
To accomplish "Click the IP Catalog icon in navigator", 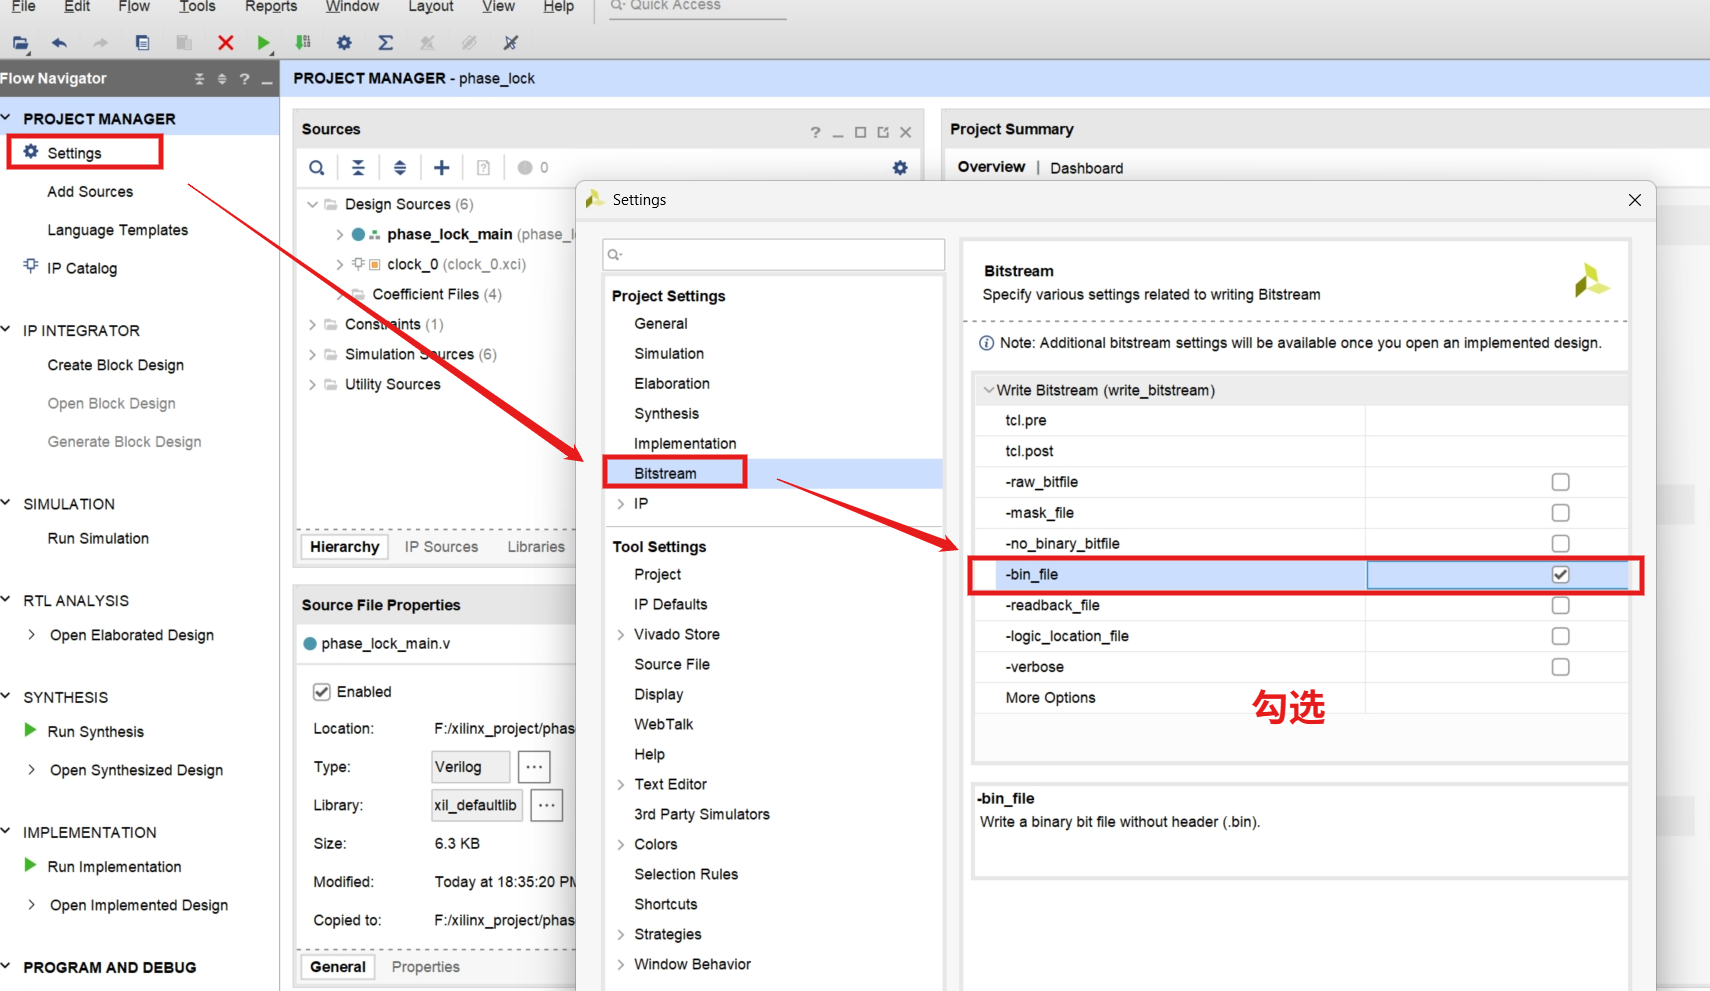I will [31, 266].
